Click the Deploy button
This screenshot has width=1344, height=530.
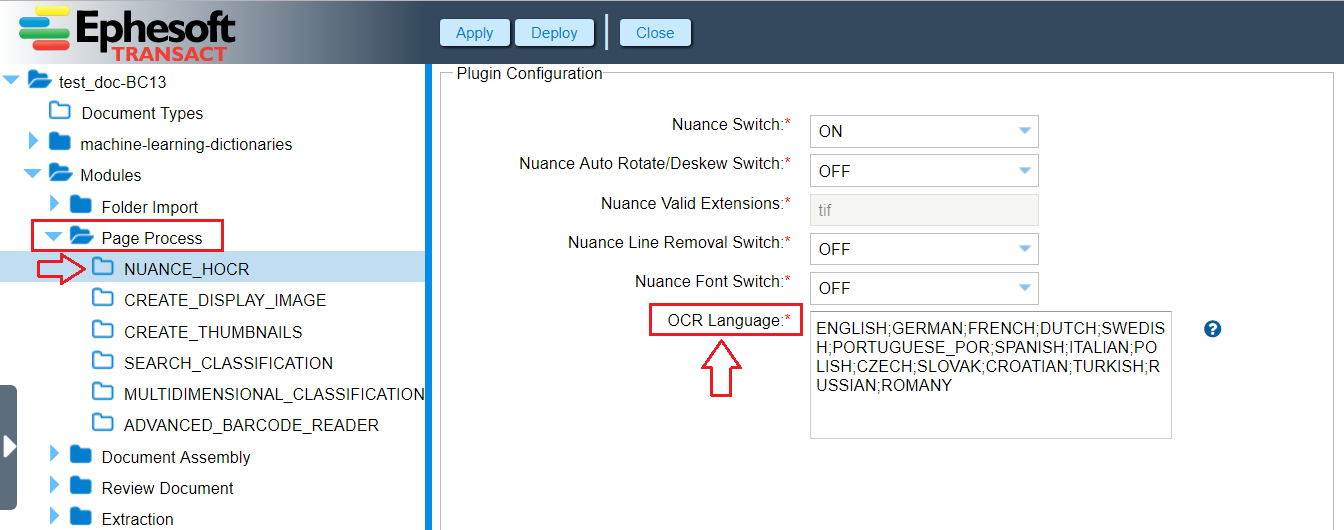coord(555,32)
